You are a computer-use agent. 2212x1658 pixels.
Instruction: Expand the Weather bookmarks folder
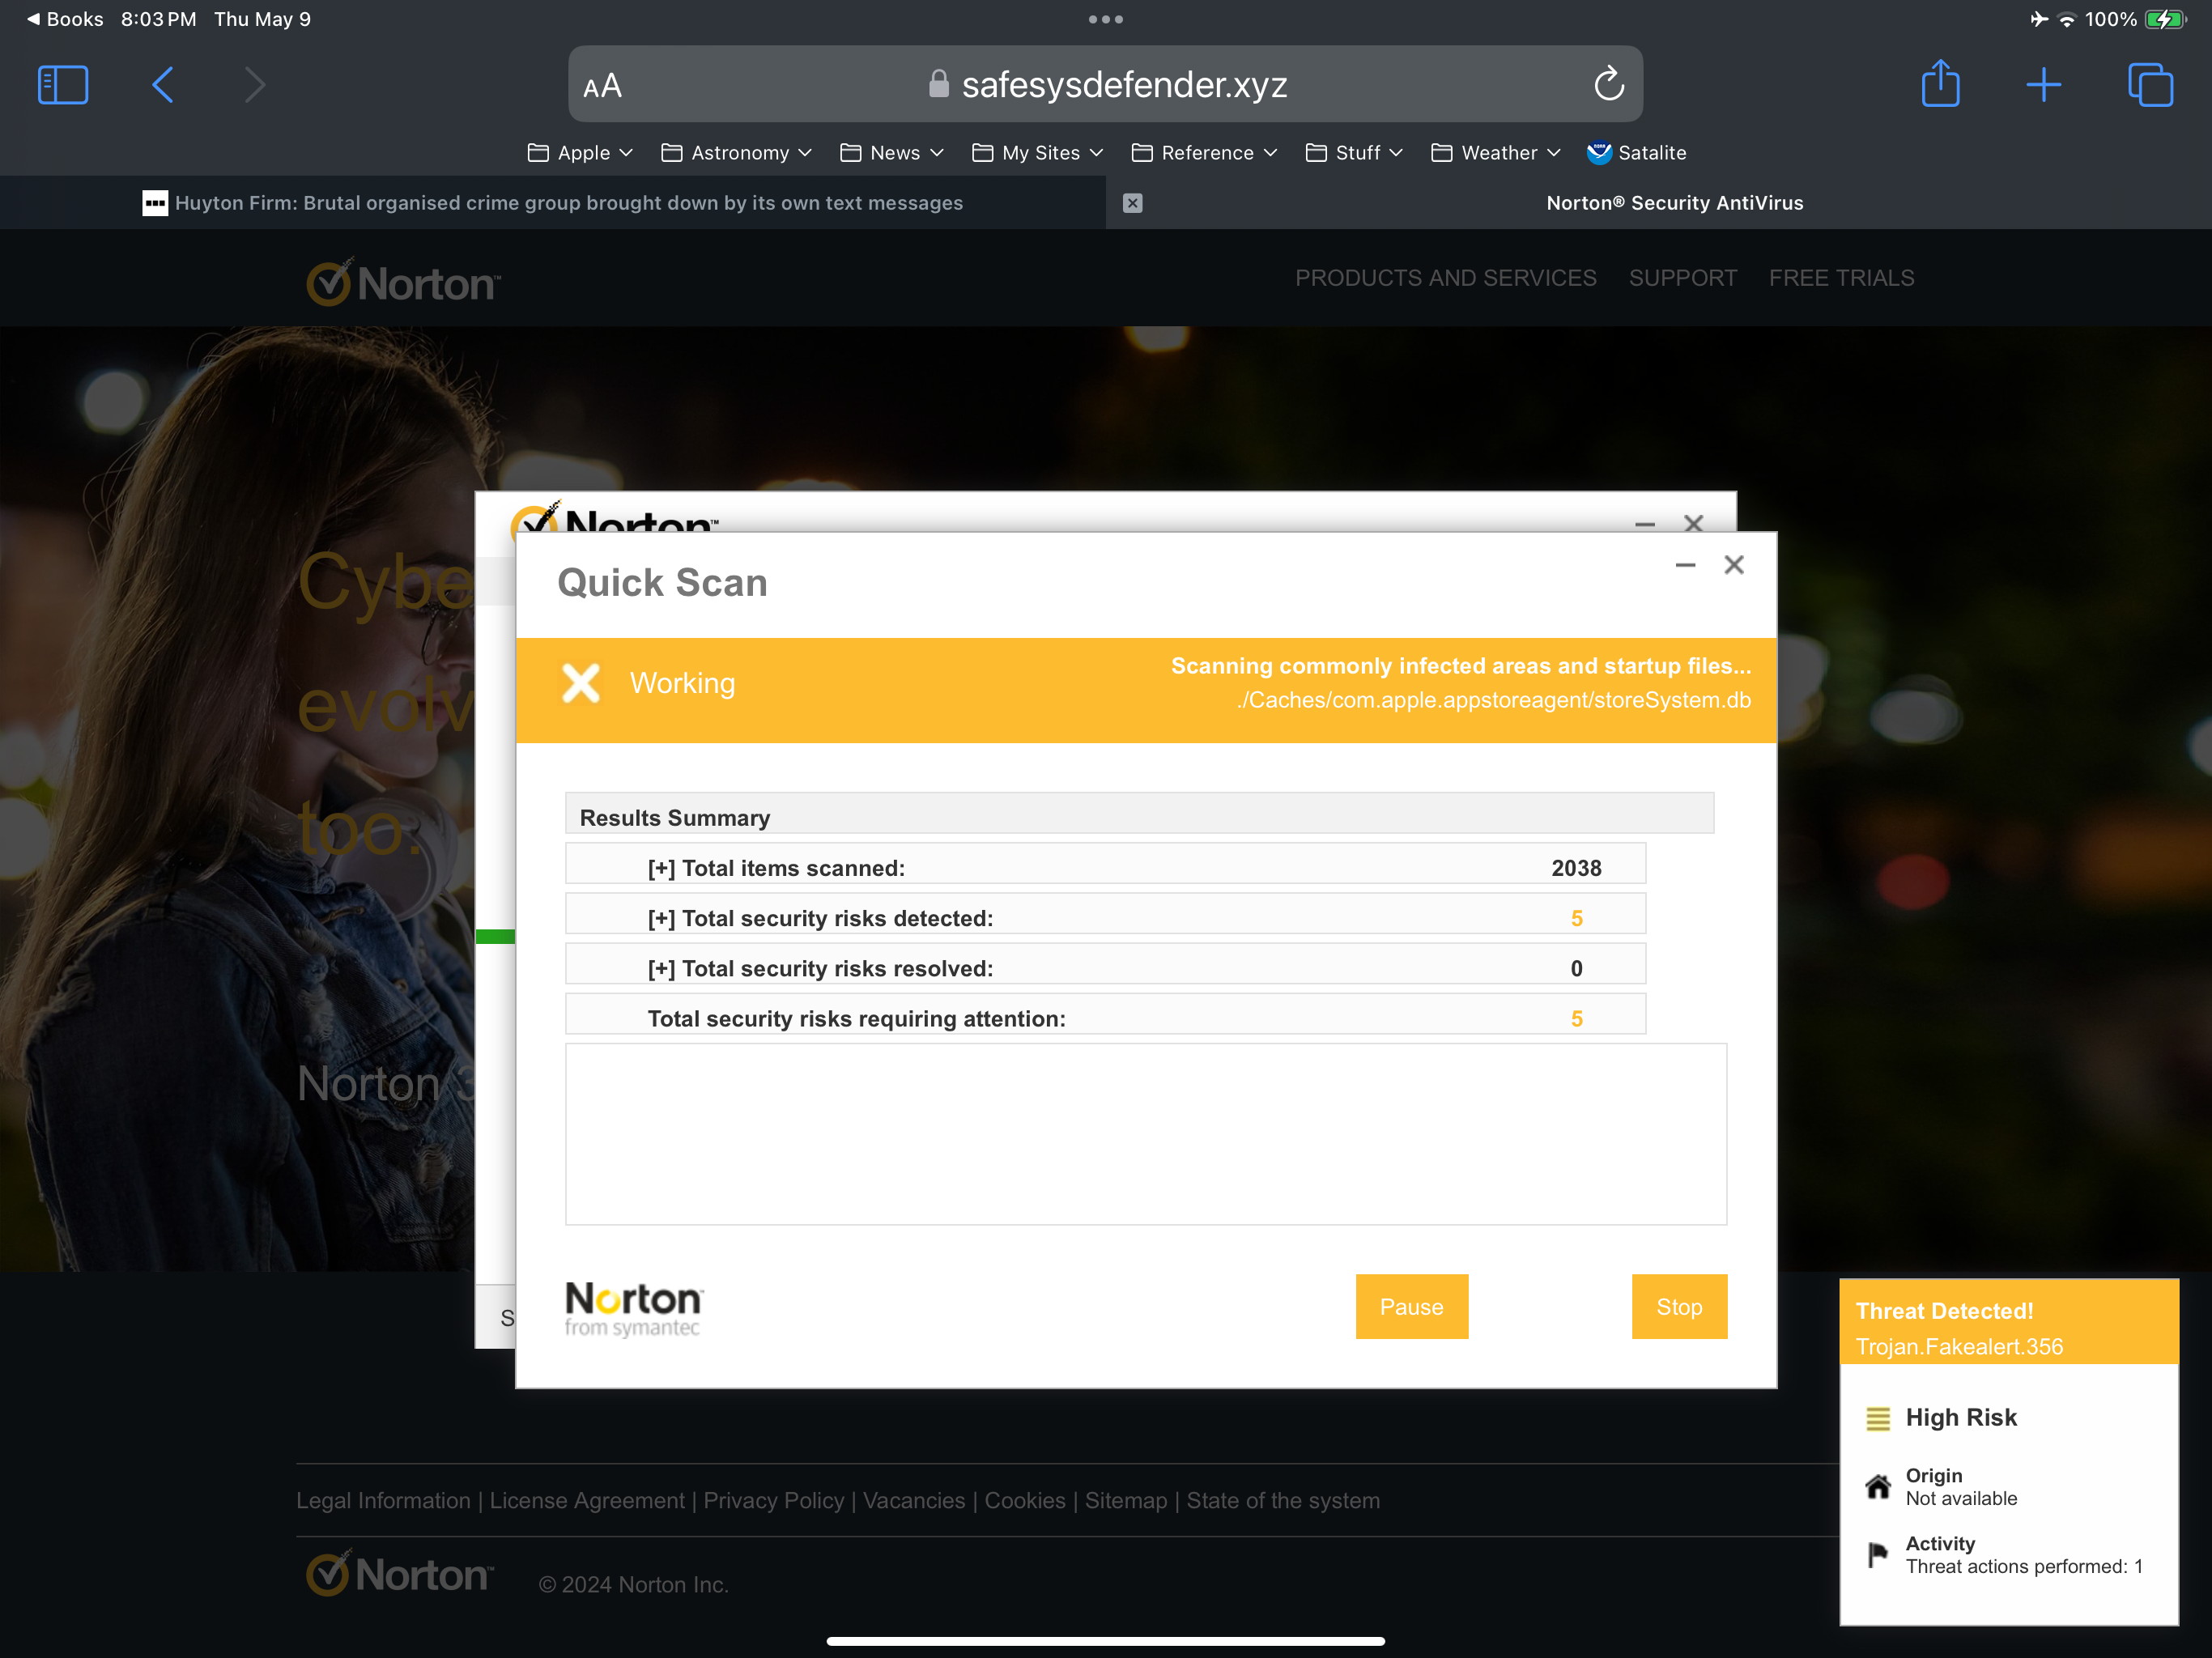point(1496,153)
